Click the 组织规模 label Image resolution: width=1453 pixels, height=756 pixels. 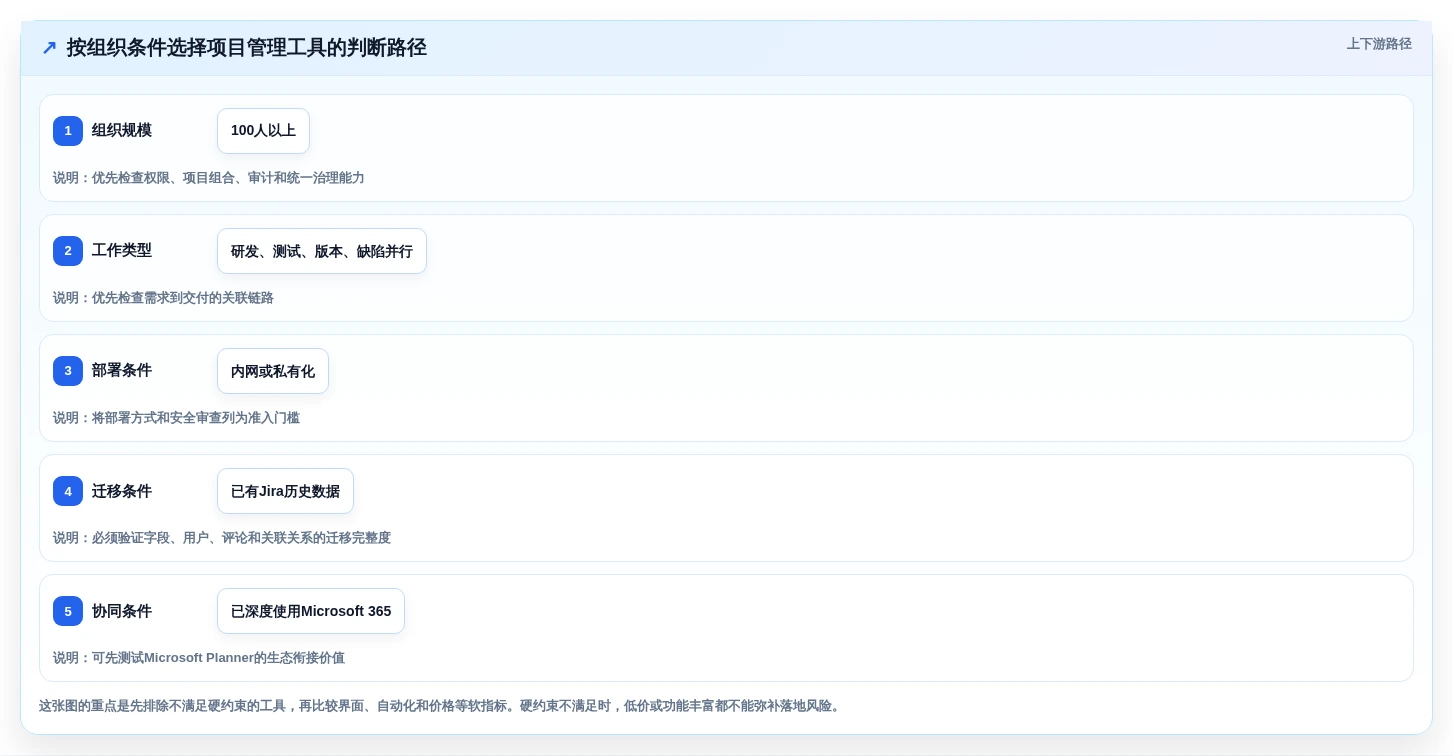[x=122, y=130]
